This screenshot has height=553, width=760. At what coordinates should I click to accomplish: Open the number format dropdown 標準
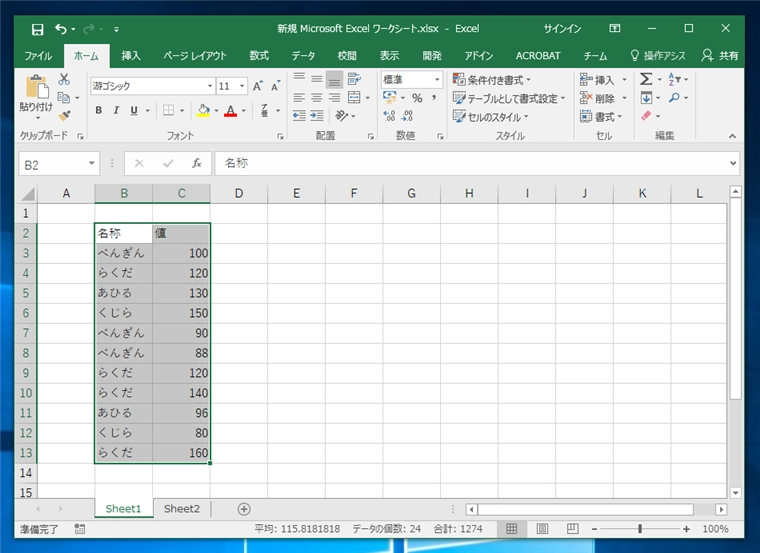point(437,79)
